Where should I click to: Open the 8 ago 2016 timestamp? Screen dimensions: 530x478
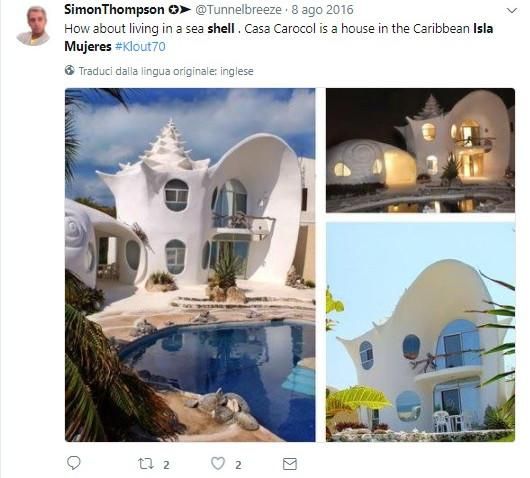[x=322, y=10]
